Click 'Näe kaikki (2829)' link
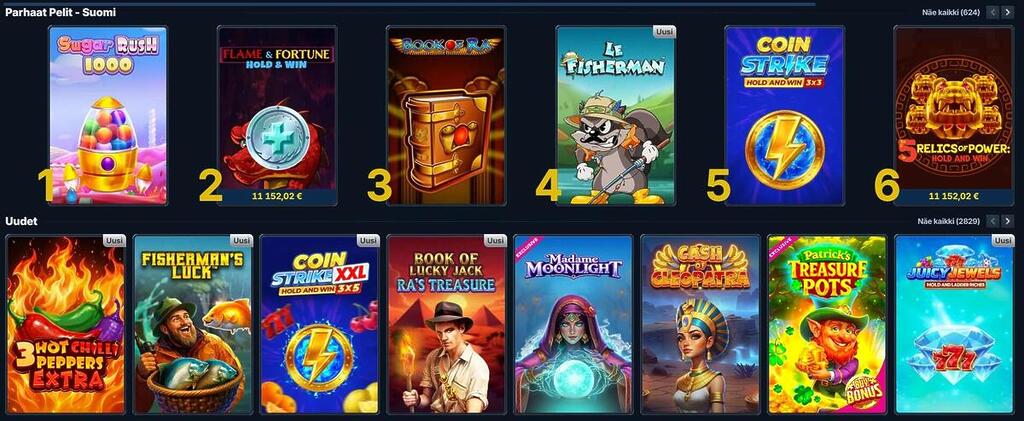 [948, 221]
